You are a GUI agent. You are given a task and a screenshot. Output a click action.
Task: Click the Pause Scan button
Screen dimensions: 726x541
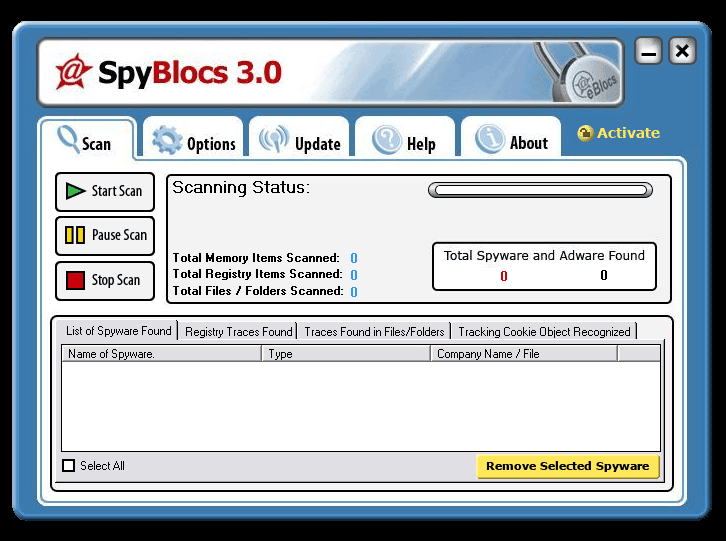105,236
